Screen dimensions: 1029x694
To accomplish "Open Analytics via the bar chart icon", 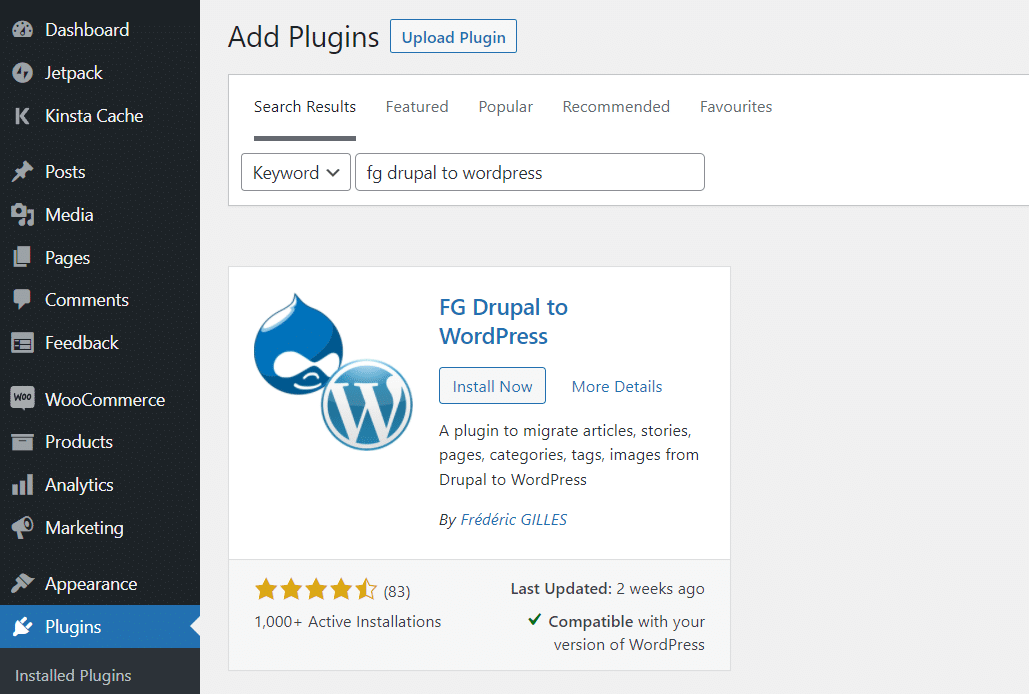I will point(22,484).
